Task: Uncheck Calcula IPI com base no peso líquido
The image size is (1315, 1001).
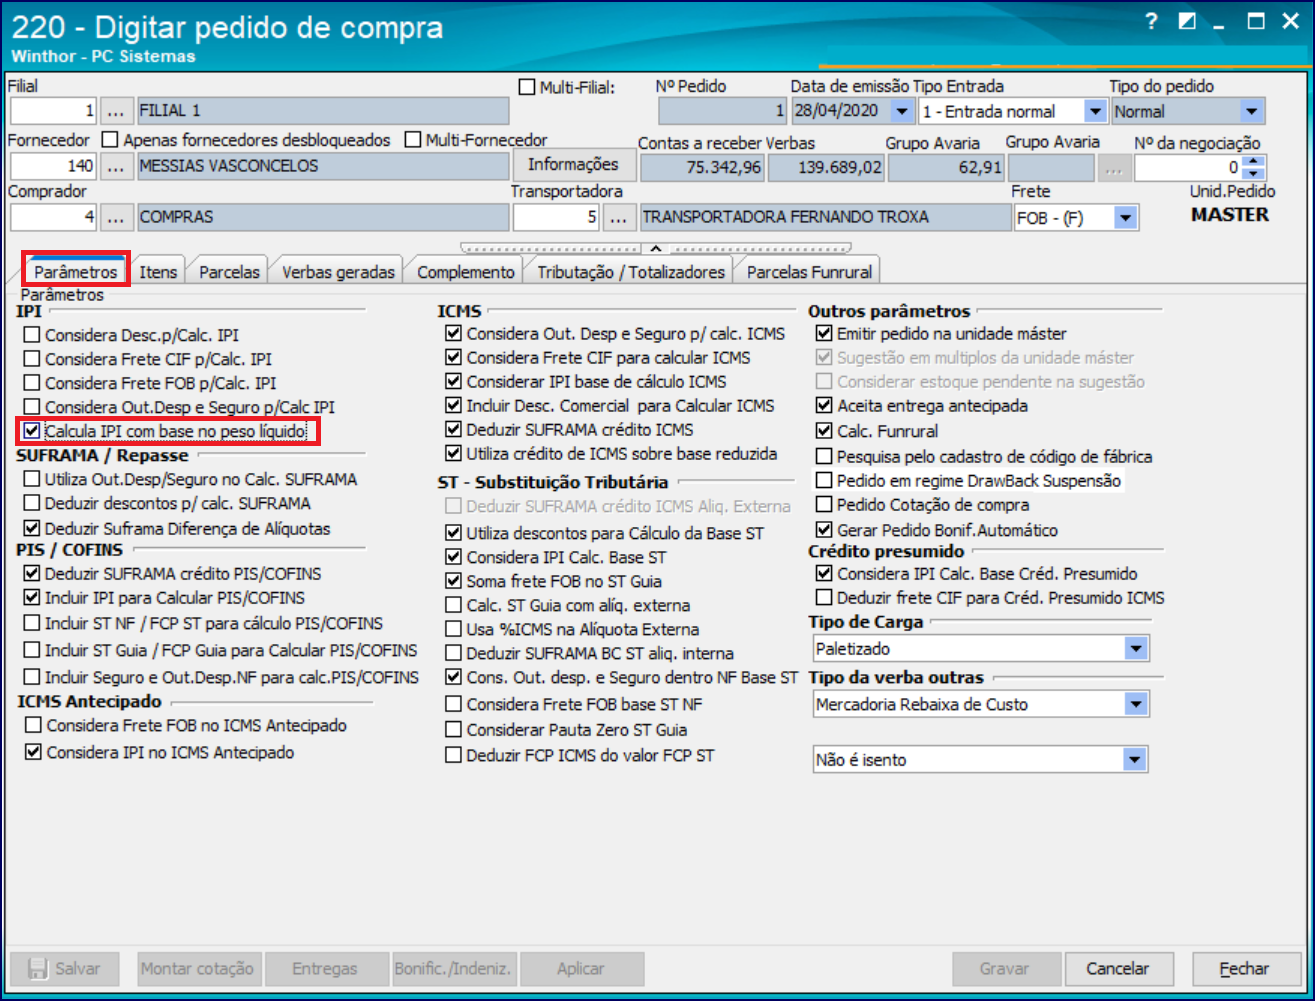Action: 33,432
